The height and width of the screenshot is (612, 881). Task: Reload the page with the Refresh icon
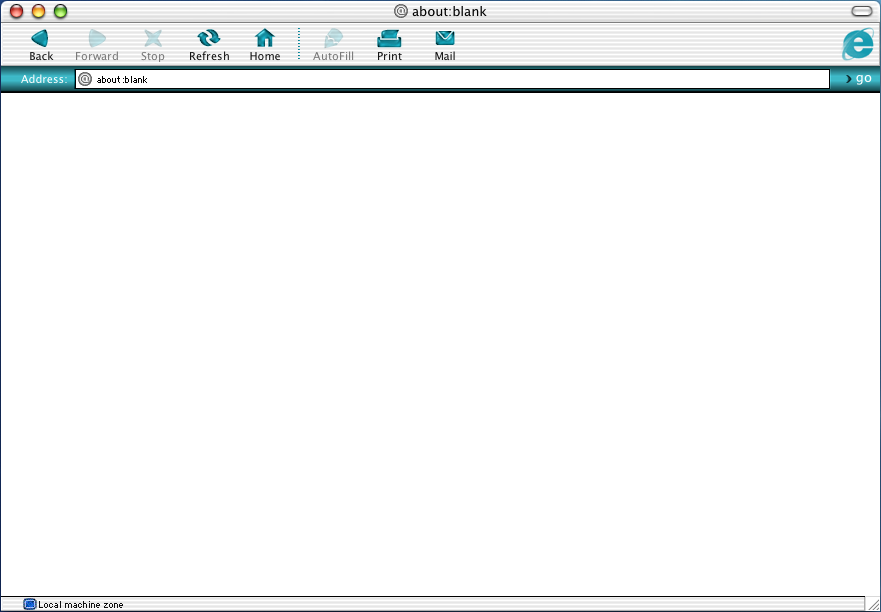tap(209, 39)
